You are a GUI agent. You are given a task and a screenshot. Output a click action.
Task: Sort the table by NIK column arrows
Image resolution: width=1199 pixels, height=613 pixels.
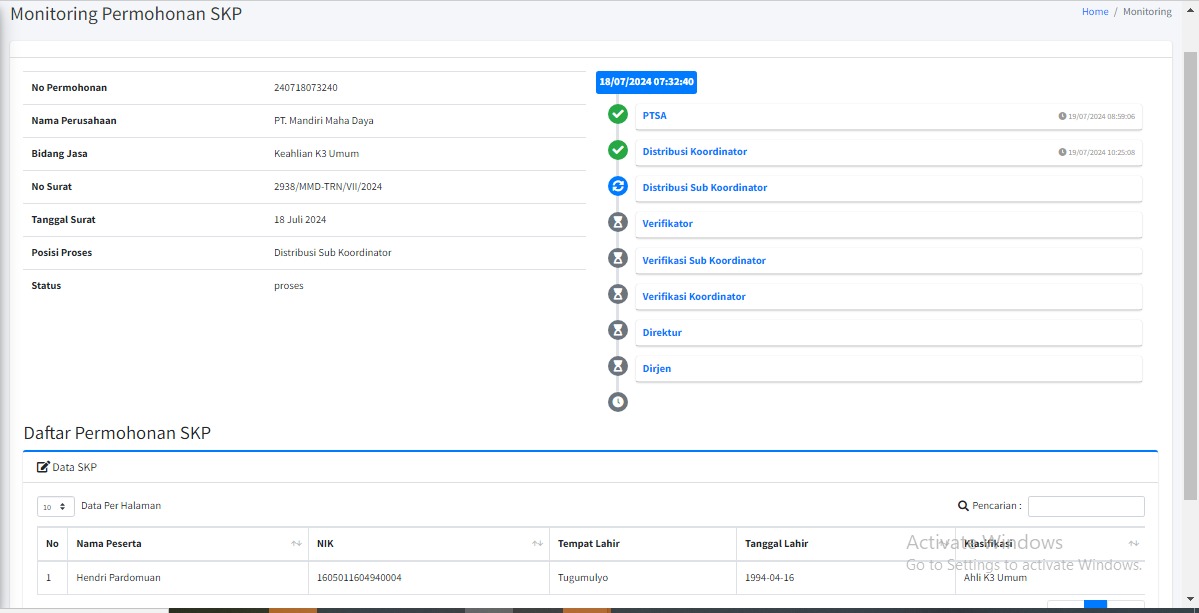click(537, 544)
